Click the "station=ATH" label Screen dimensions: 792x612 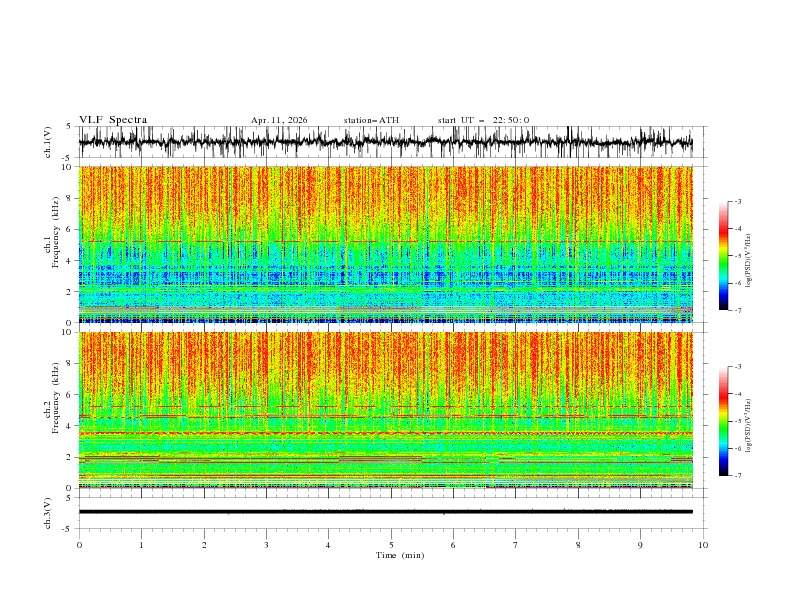(371, 120)
